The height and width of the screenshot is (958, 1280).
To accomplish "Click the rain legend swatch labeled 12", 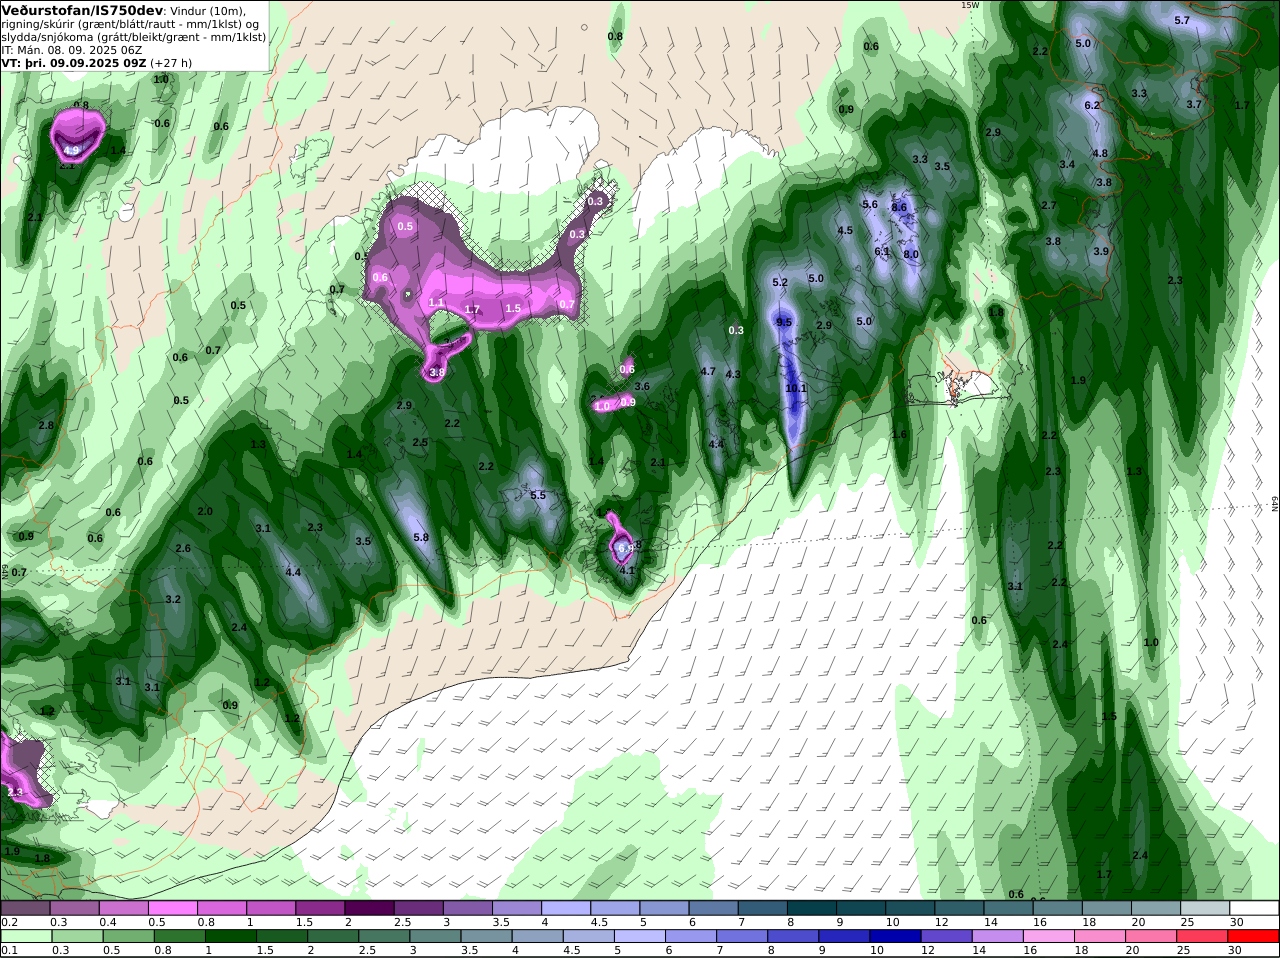I will click(x=946, y=936).
